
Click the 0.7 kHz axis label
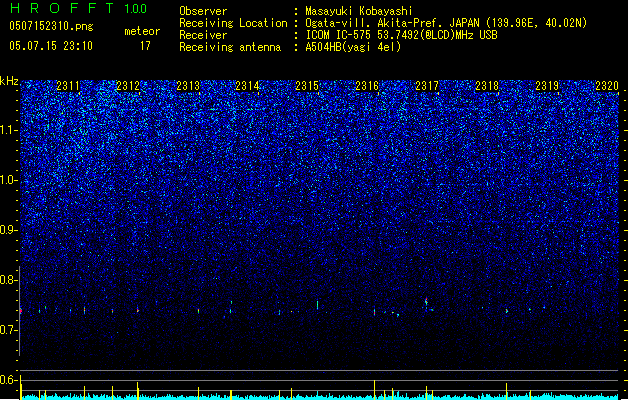(x=9, y=330)
